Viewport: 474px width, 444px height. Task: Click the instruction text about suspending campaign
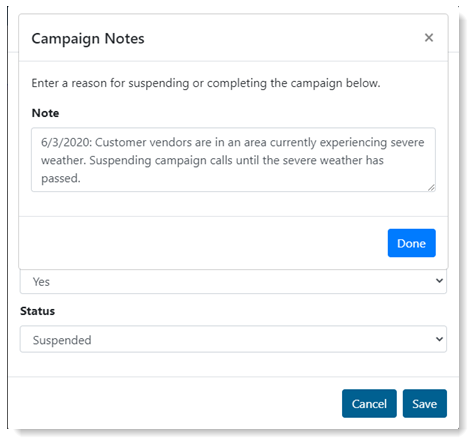click(x=206, y=83)
